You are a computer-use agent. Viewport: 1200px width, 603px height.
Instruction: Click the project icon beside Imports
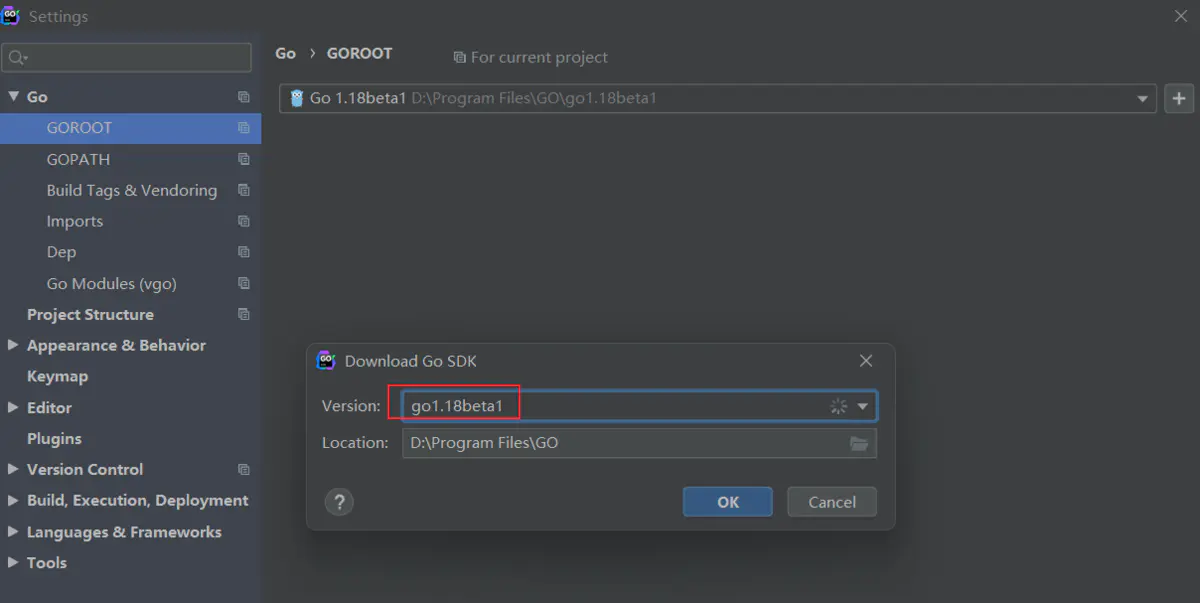click(x=243, y=221)
